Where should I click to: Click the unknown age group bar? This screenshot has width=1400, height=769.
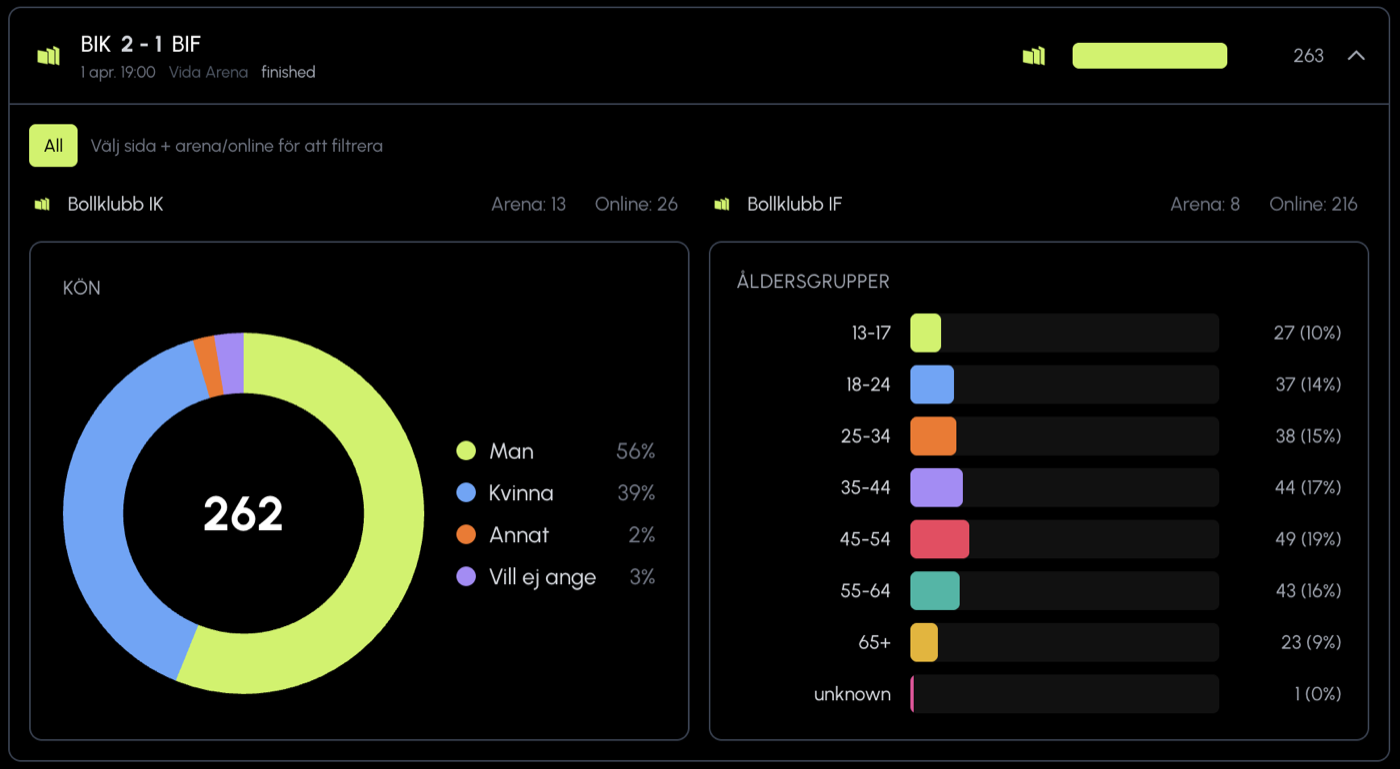tap(1064, 694)
